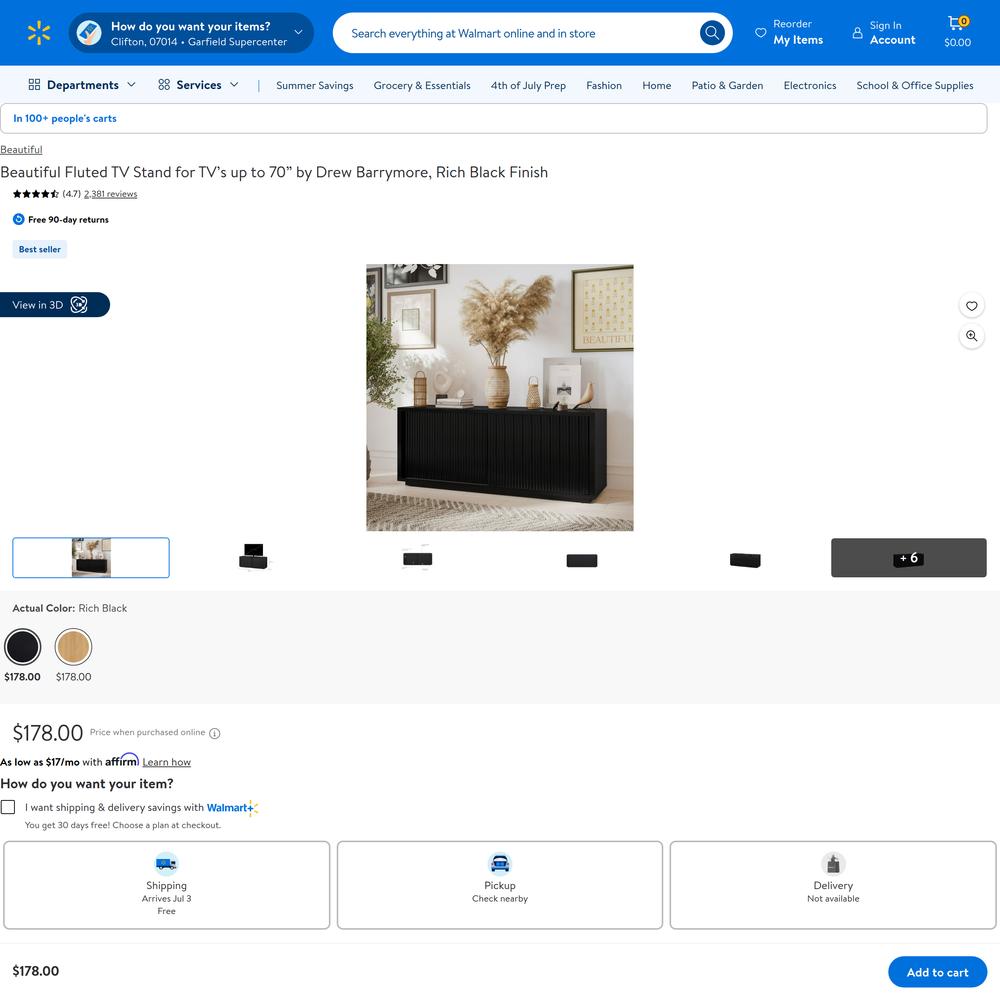Open the Electronics category
The height and width of the screenshot is (1000, 1000).
(810, 85)
